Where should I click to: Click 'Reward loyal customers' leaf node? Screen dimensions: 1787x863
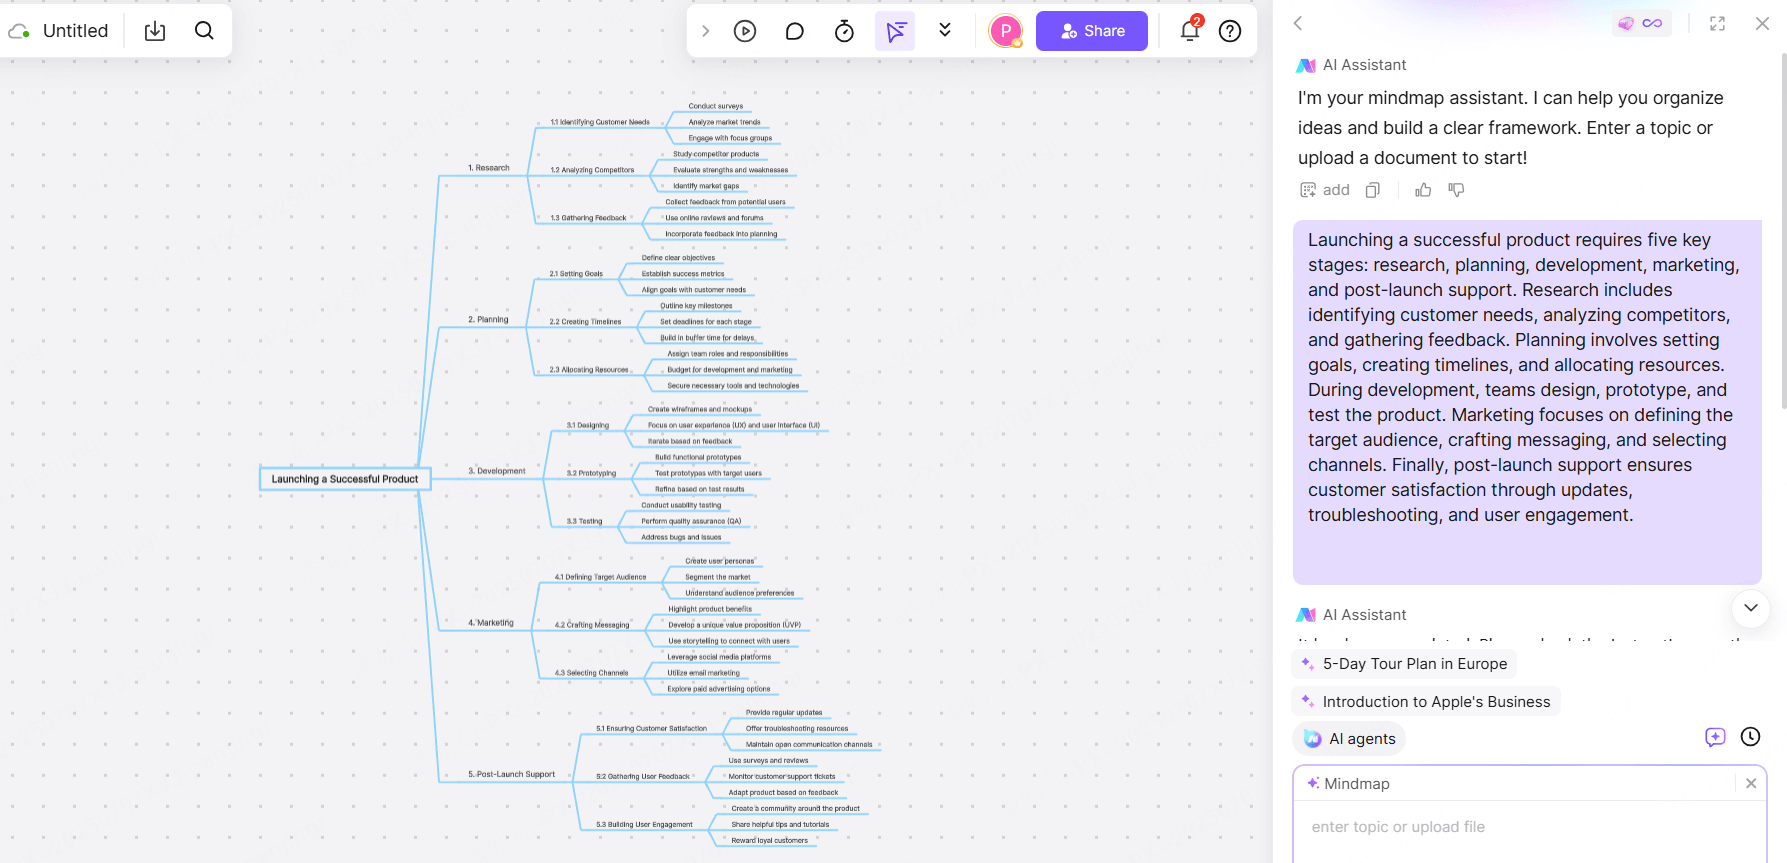(769, 841)
